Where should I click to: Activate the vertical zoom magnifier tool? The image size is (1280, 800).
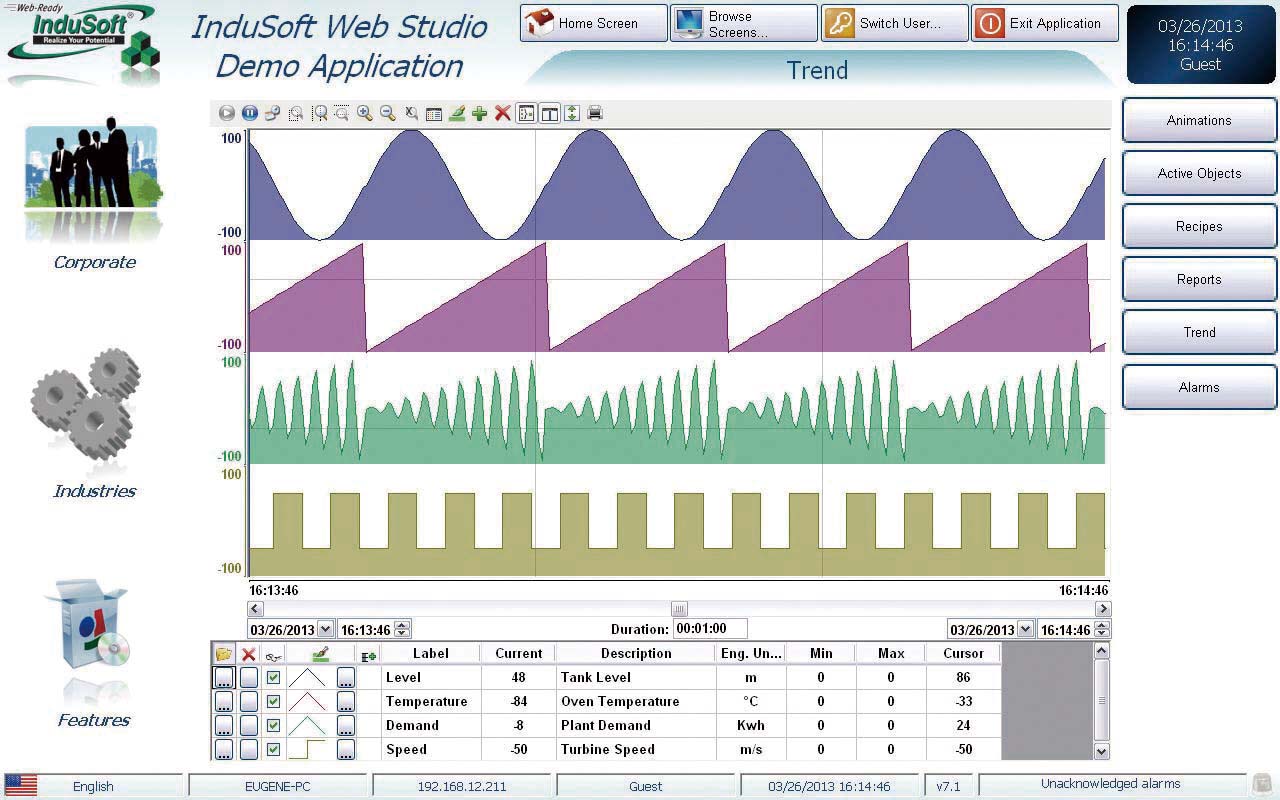342,114
